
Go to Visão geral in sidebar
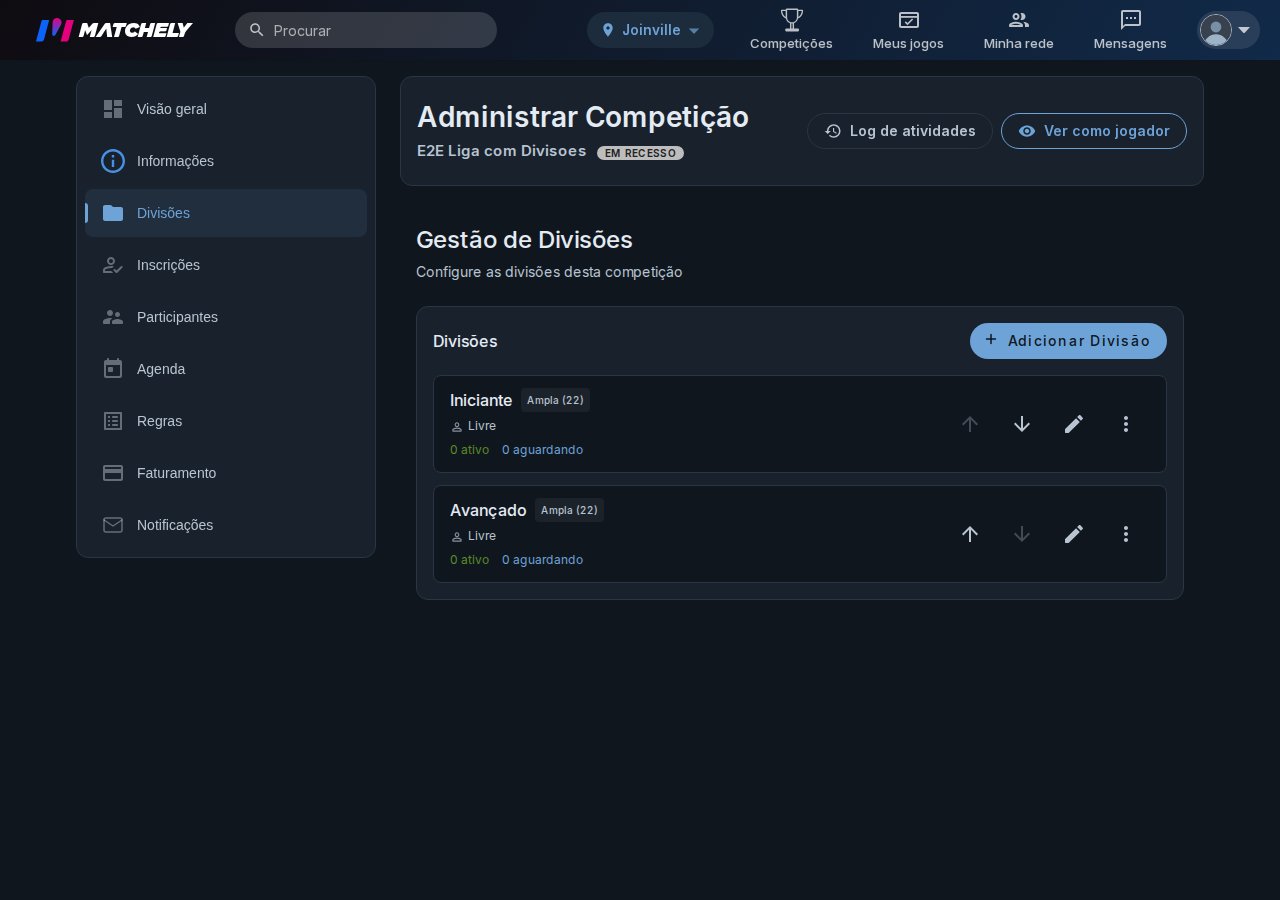pyautogui.click(x=226, y=109)
